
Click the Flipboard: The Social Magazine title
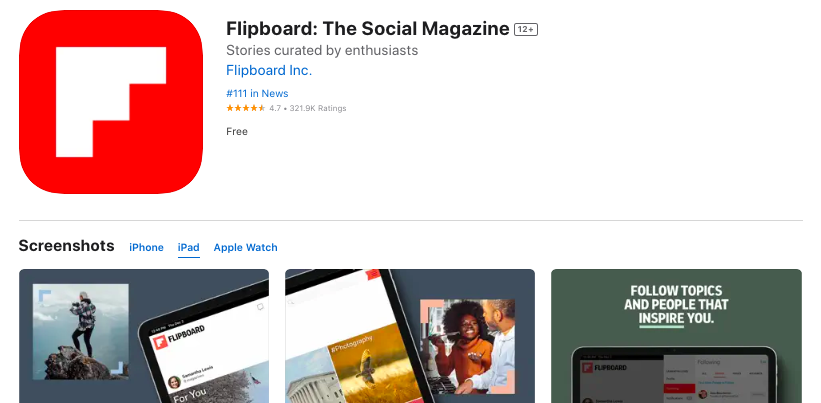coord(368,29)
